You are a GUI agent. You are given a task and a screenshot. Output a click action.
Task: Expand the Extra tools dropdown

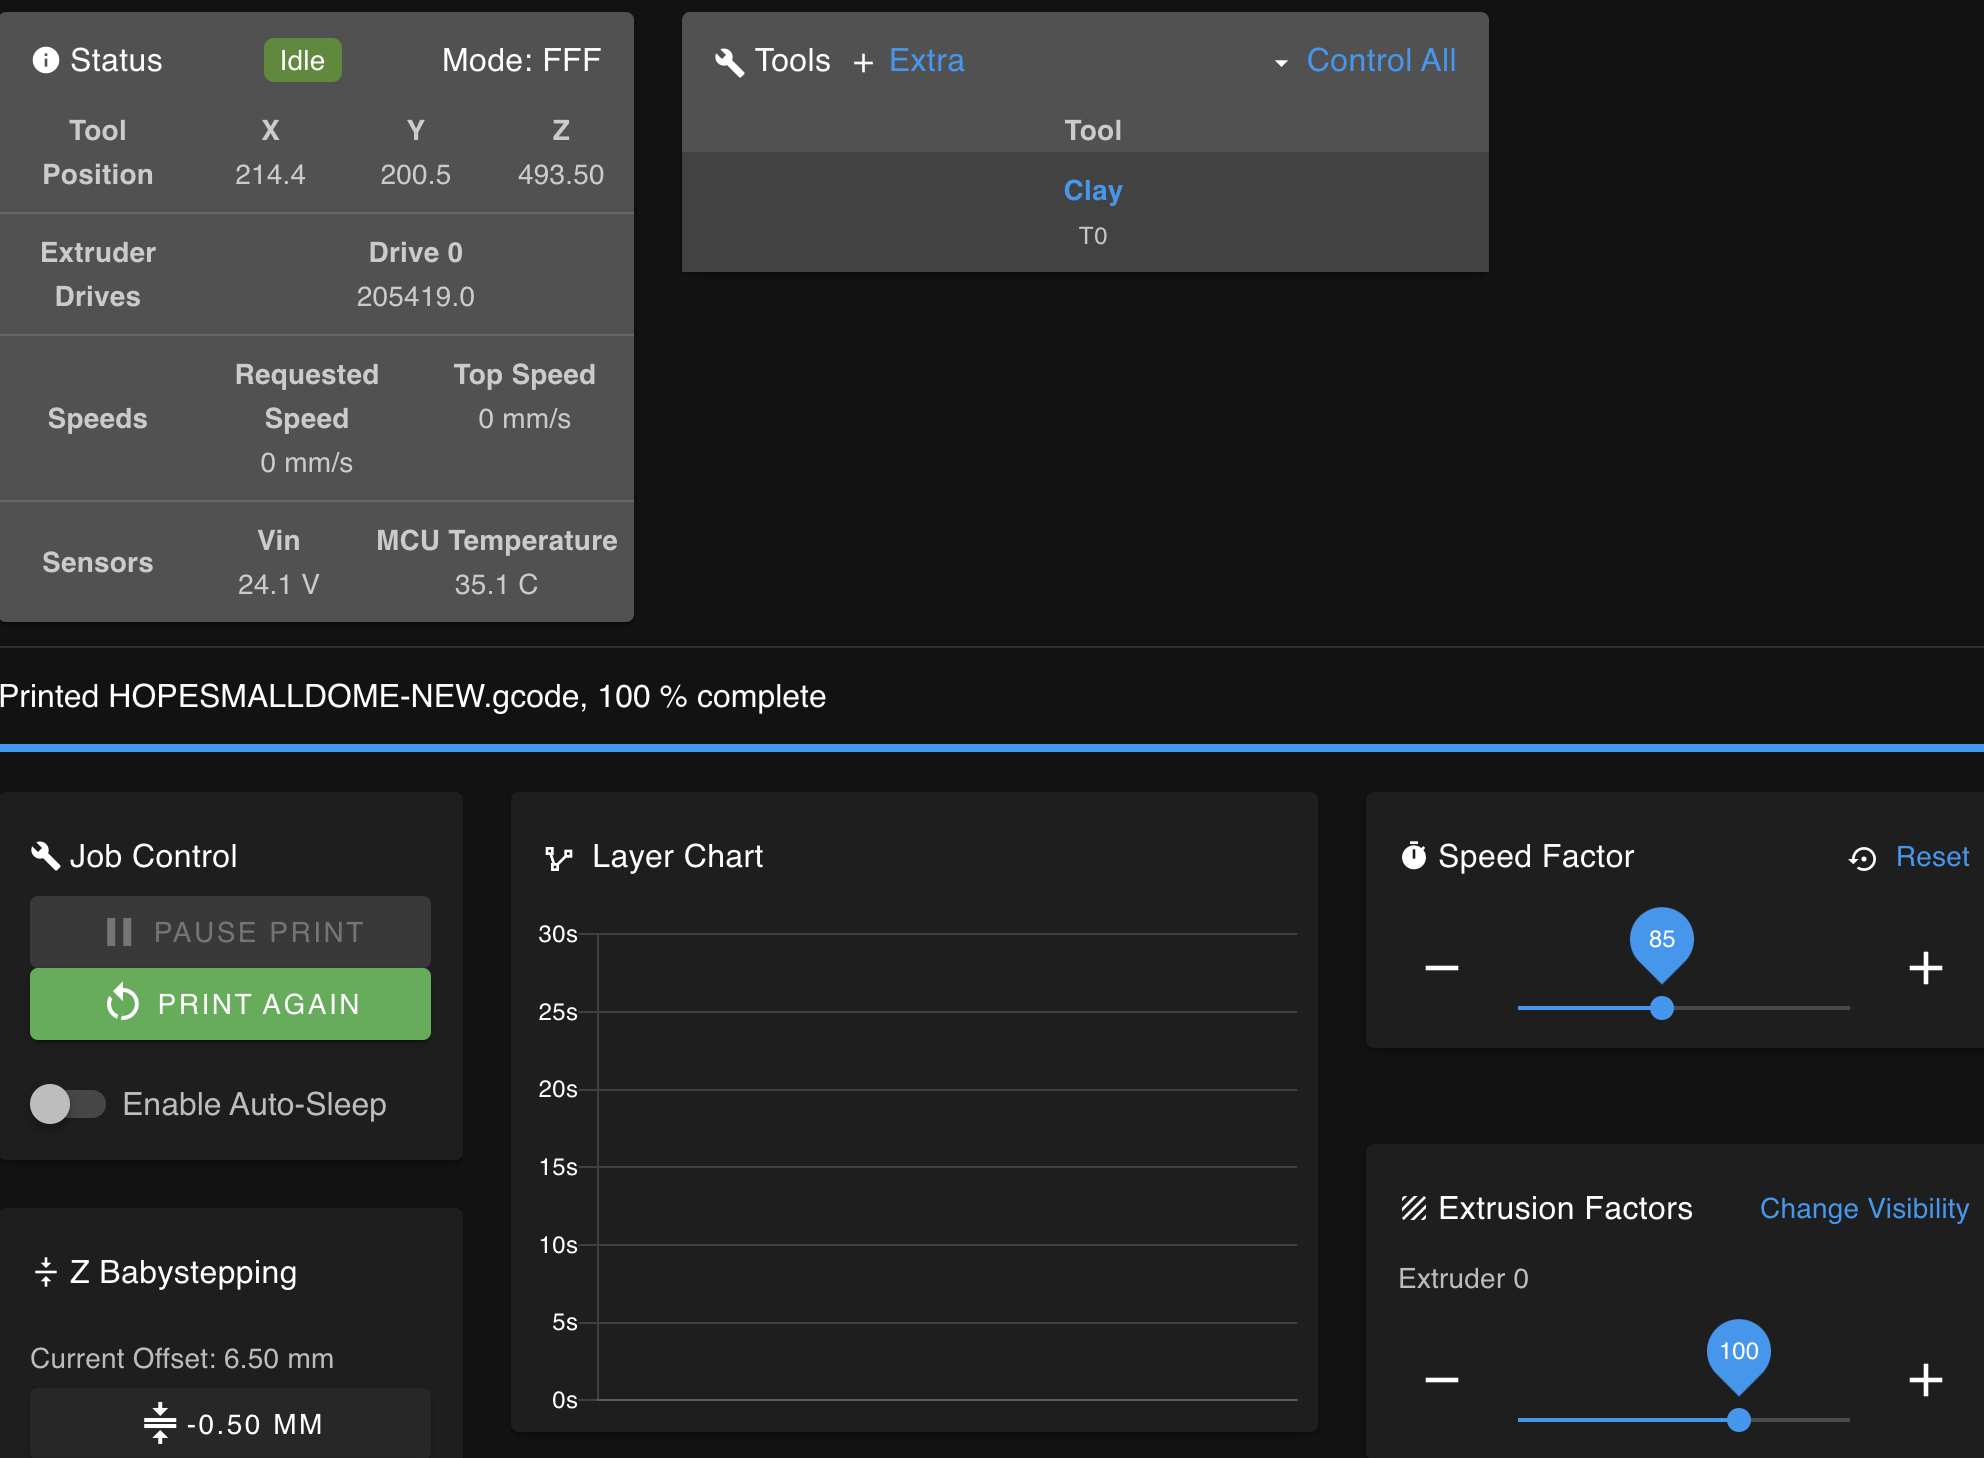(x=927, y=62)
